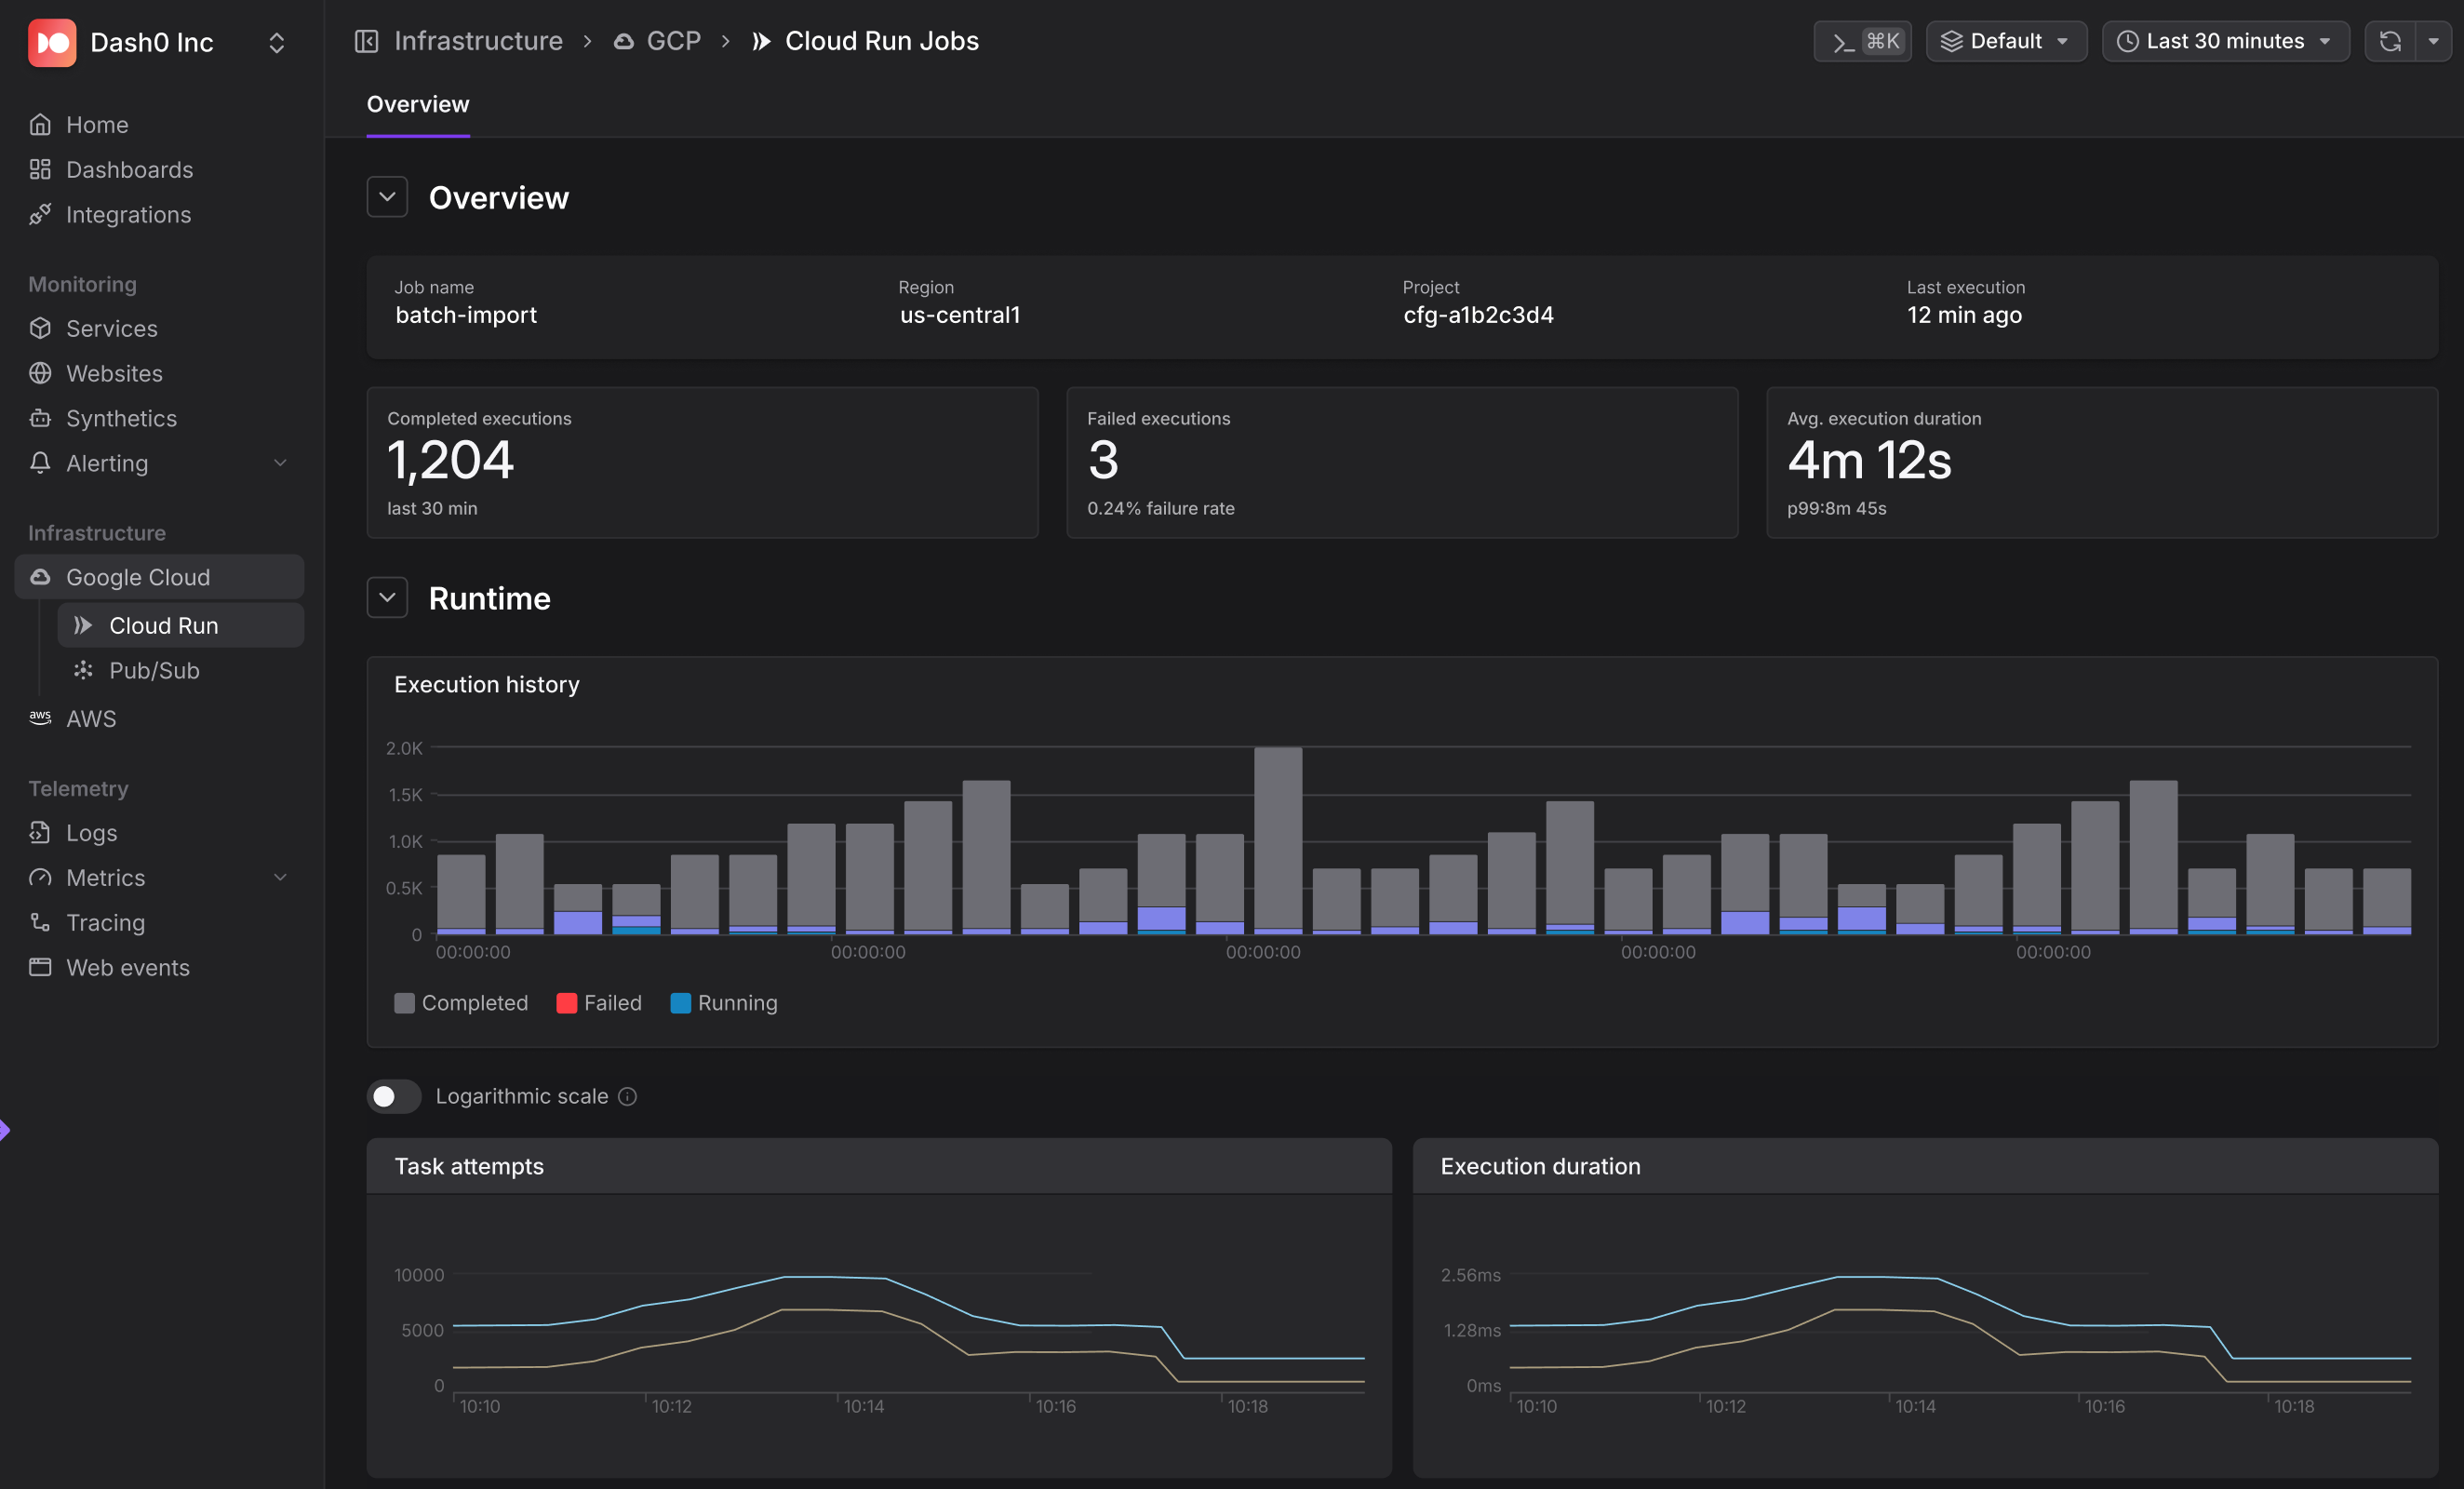Open the Last 30 minutes time dropdown
Image resolution: width=2464 pixels, height=1489 pixels.
point(2224,41)
